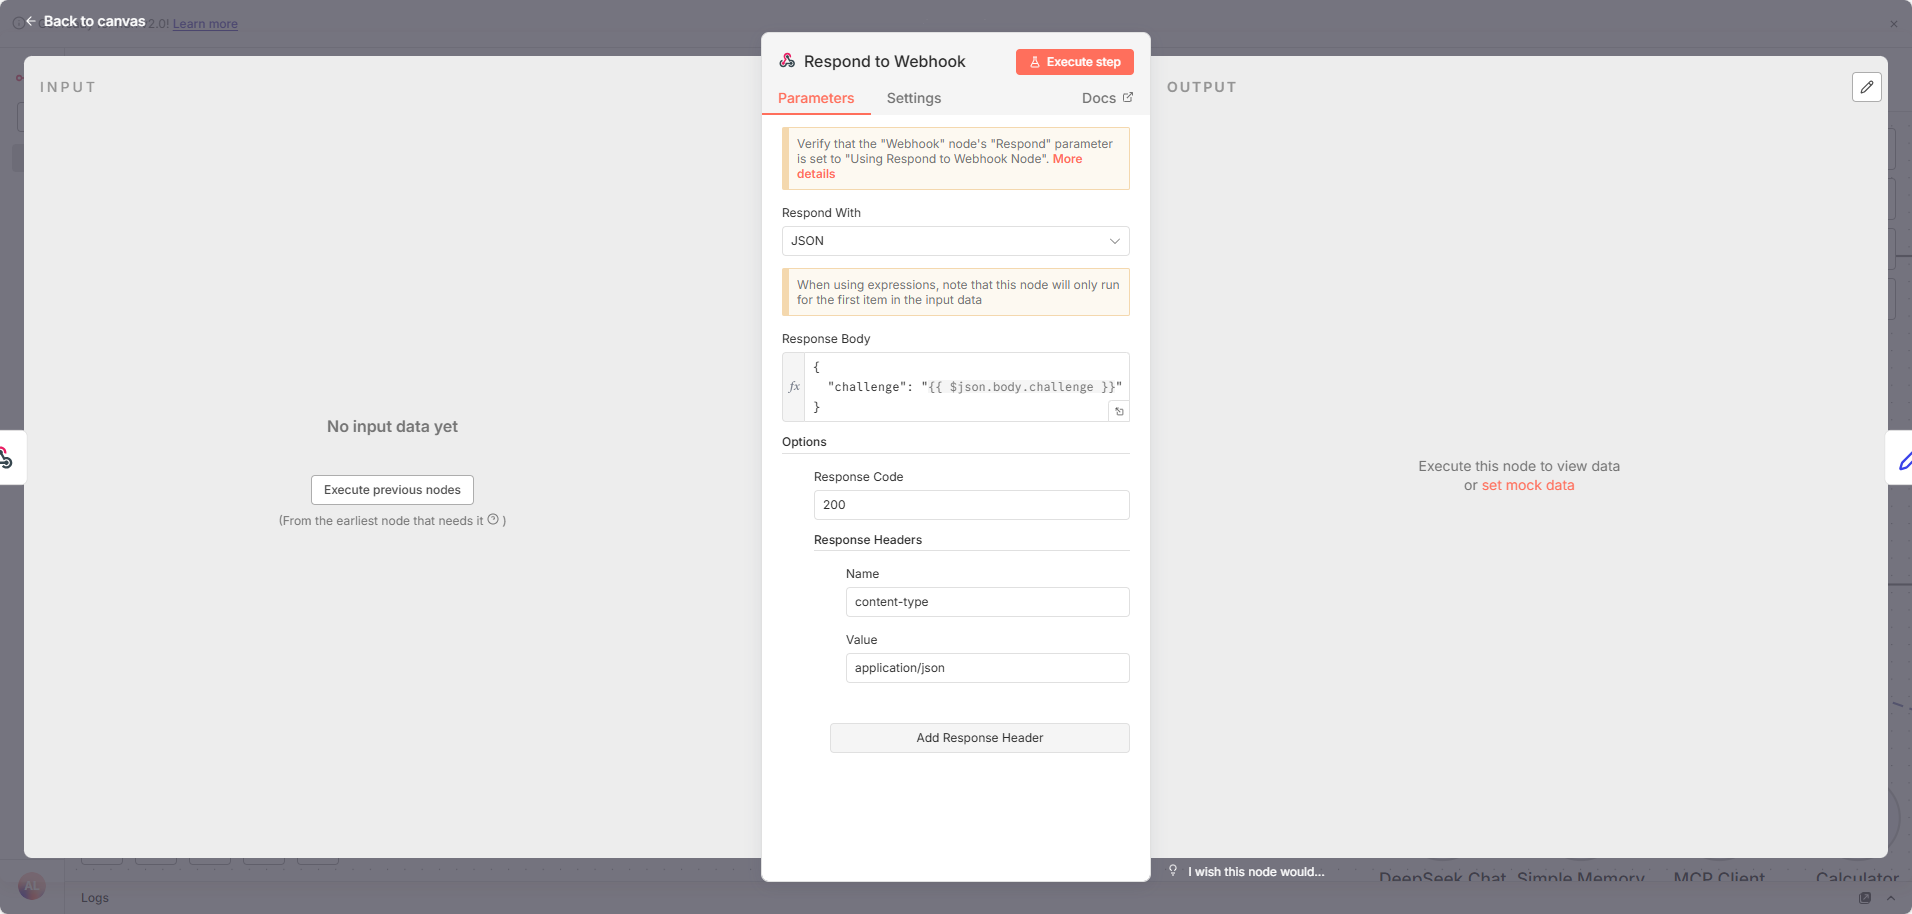Screen dimensions: 1912x914
Task: Click the pencil edit icon in Output panel
Action: 1866,87
